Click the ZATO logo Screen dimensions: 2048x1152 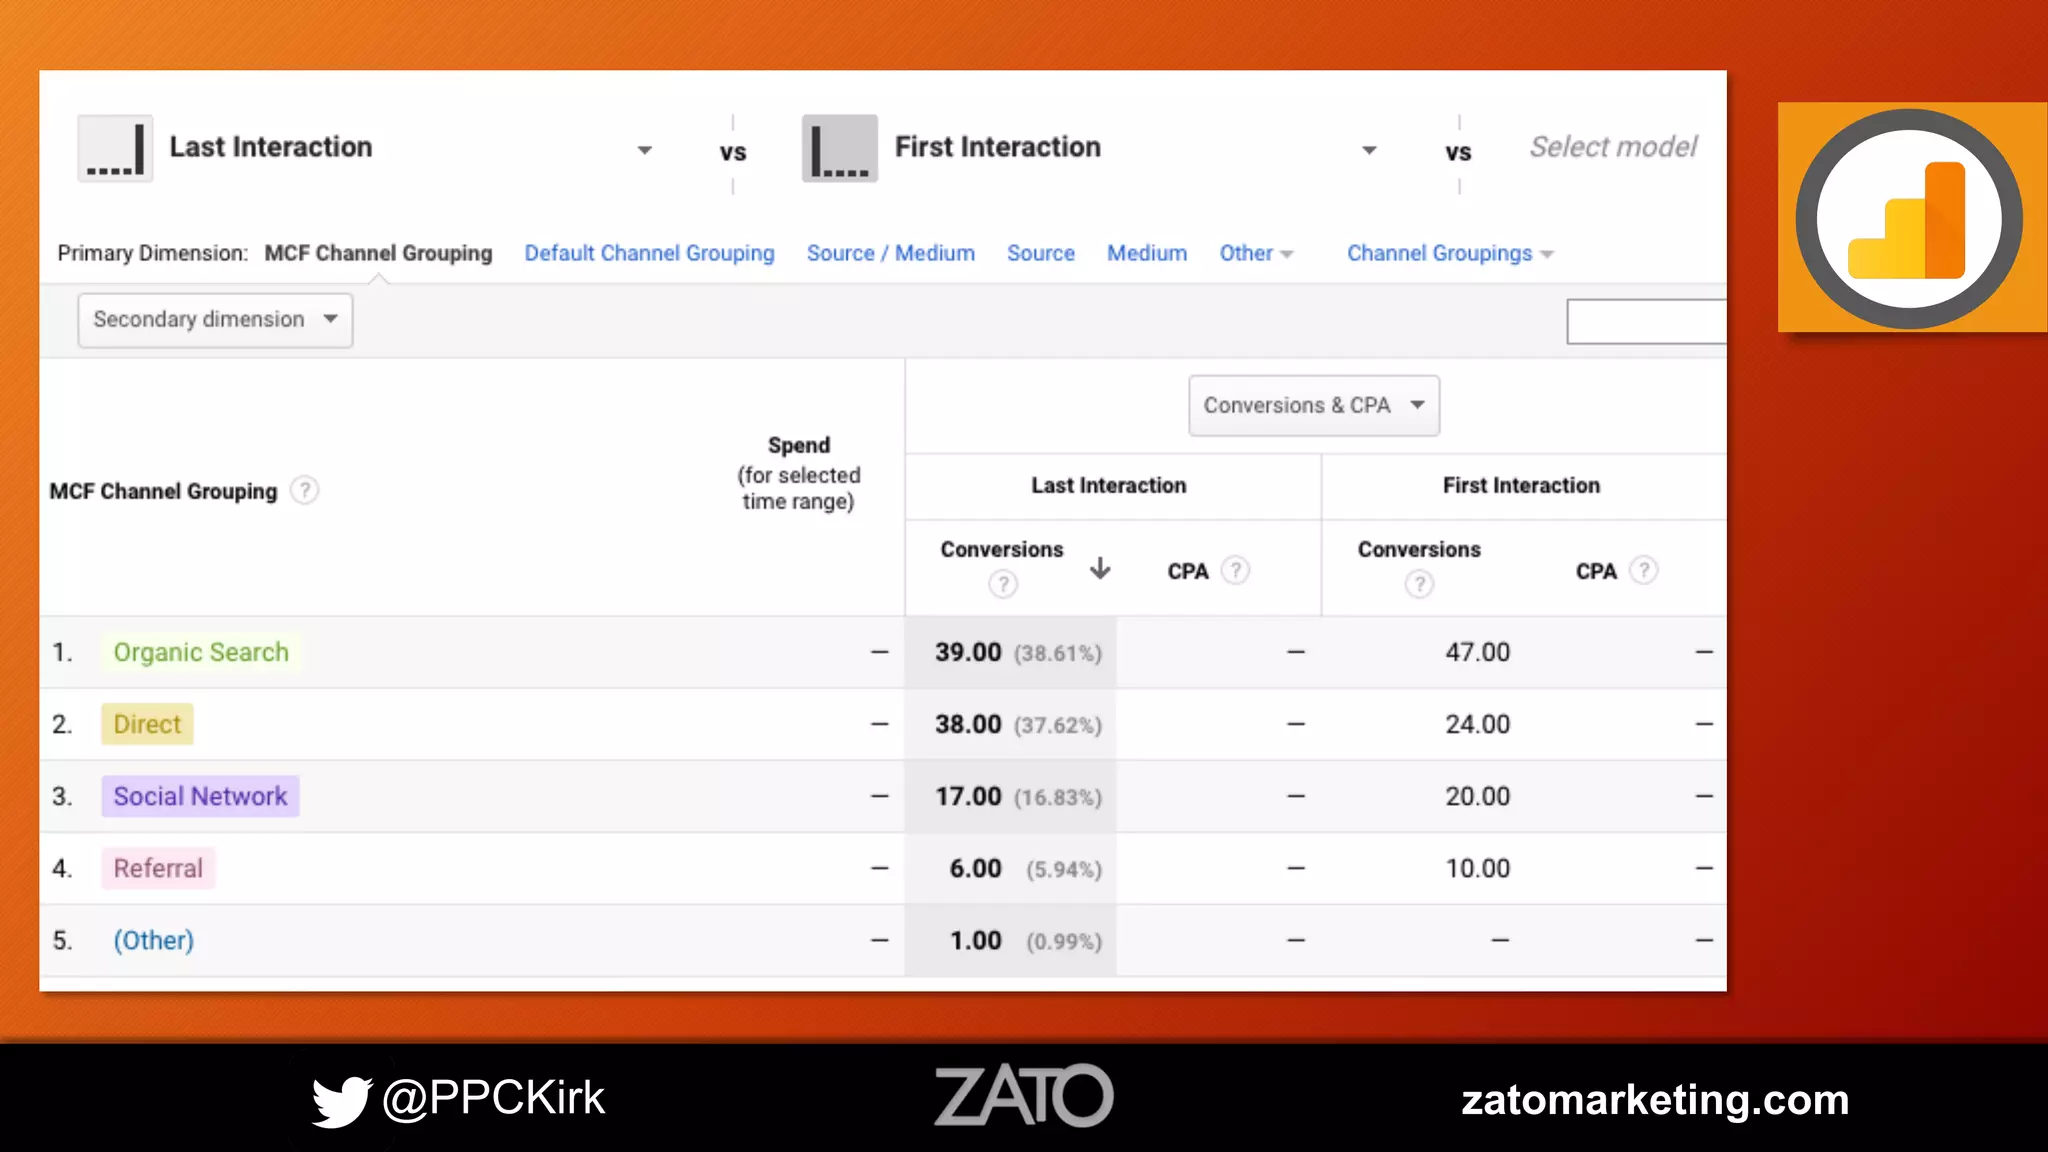point(1023,1095)
